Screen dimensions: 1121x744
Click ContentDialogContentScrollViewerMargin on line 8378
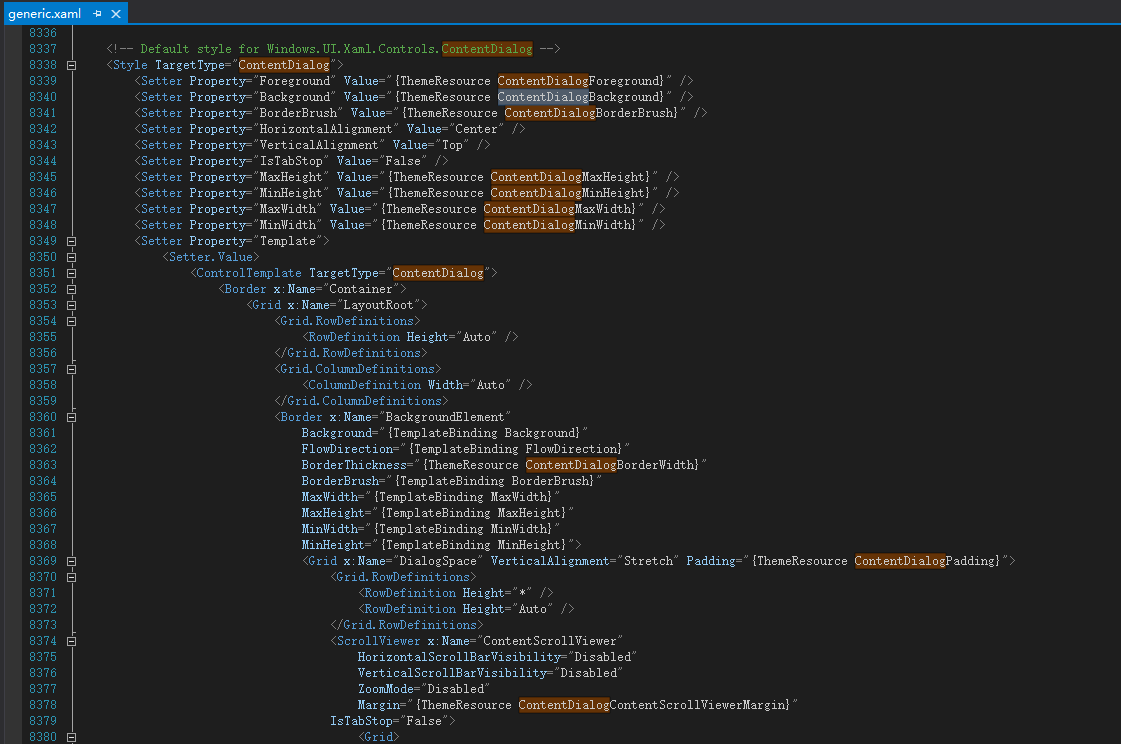[x=654, y=705]
